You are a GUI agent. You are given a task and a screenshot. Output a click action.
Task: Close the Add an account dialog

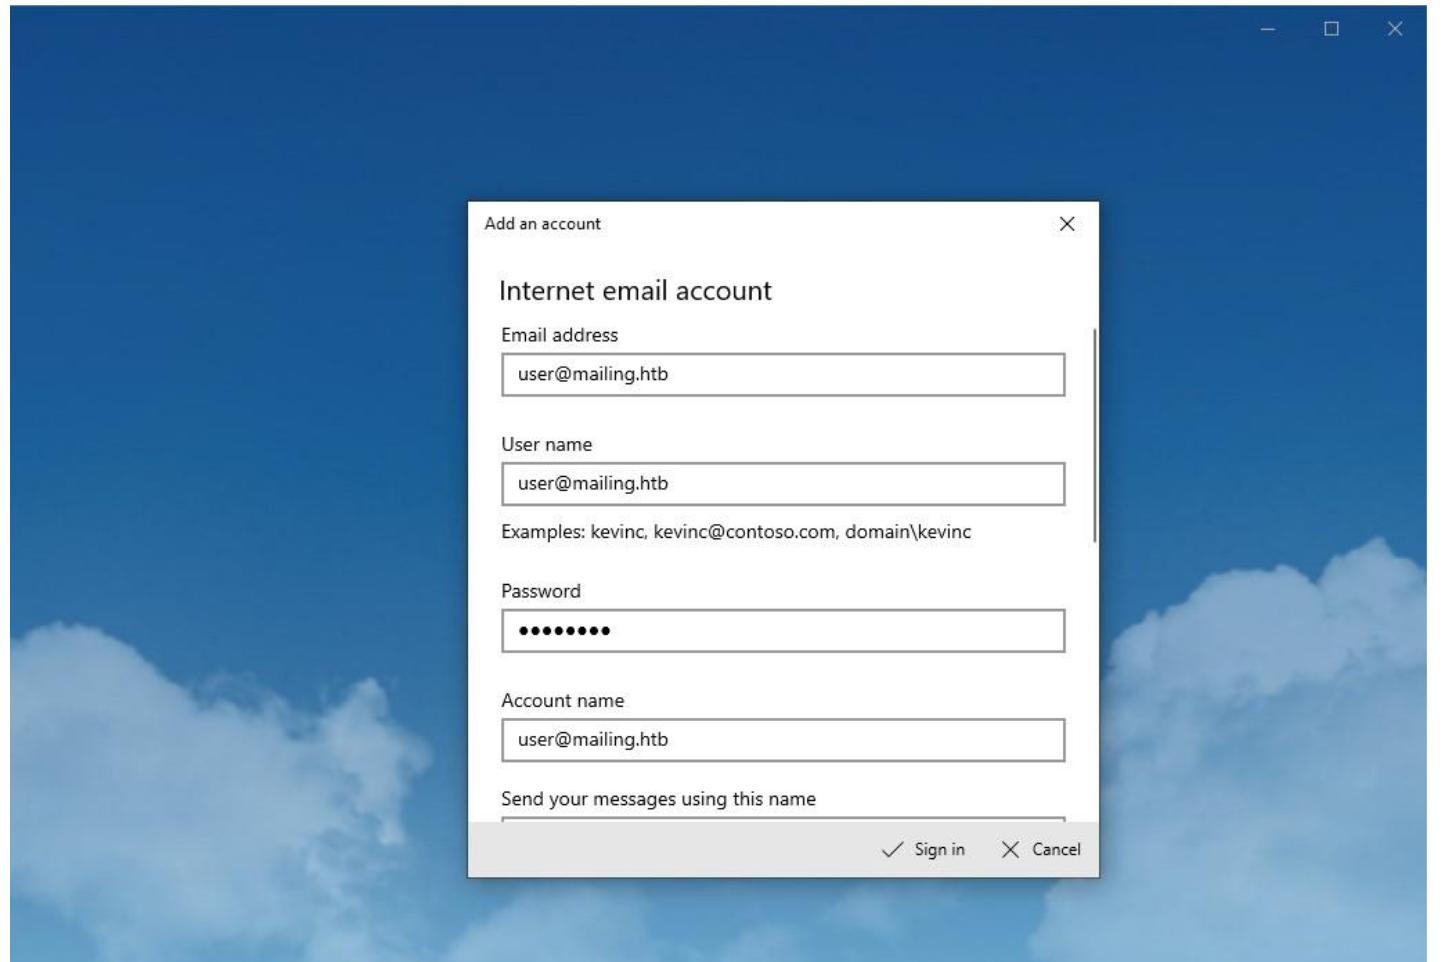coord(1067,224)
